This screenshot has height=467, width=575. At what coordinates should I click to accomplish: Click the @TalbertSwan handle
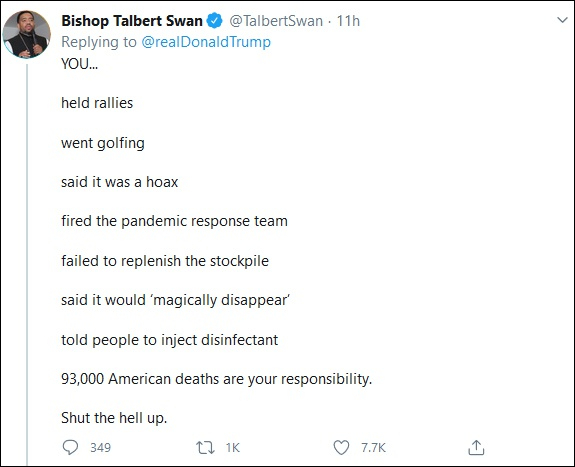(276, 21)
